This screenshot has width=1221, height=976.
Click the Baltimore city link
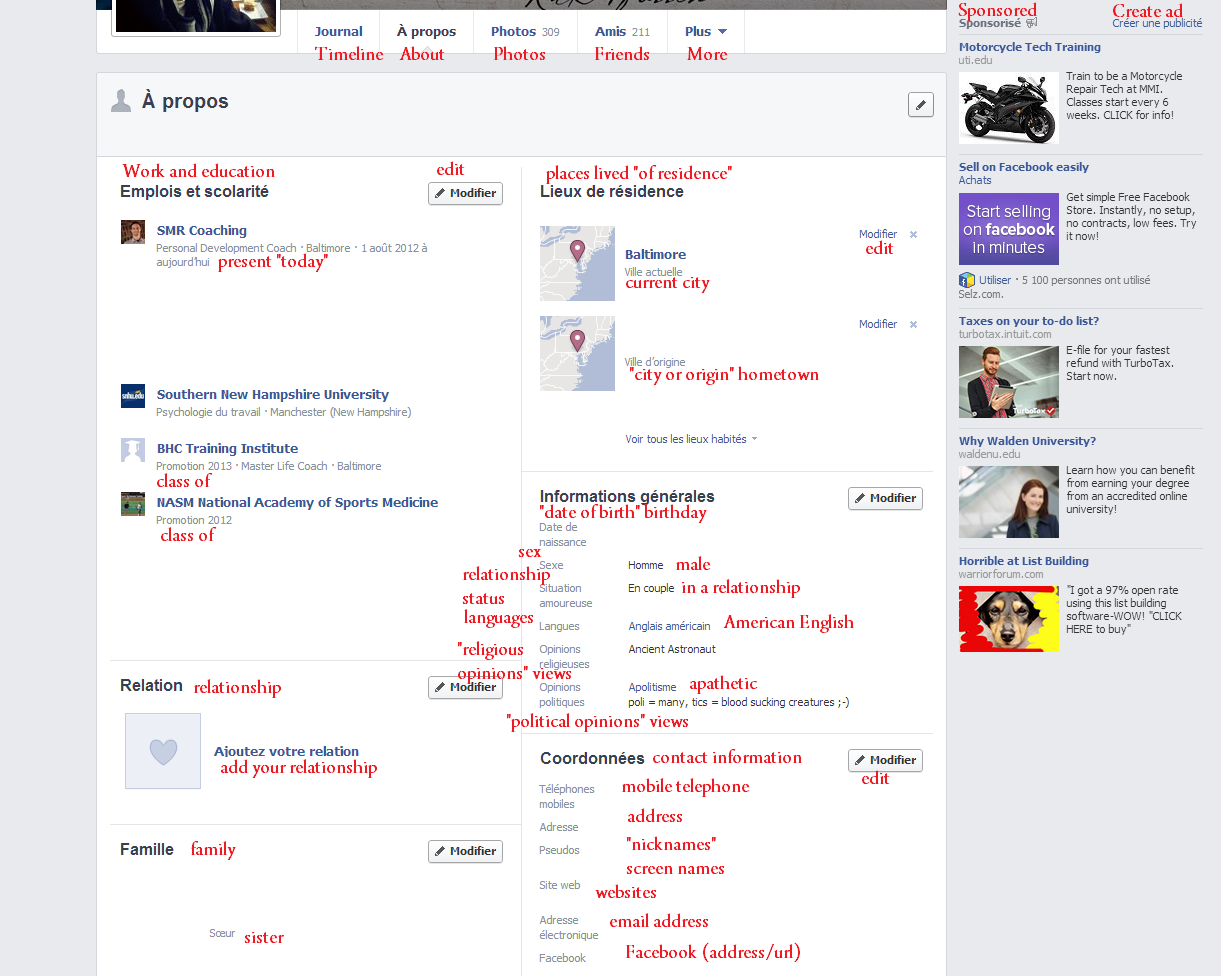(656, 255)
